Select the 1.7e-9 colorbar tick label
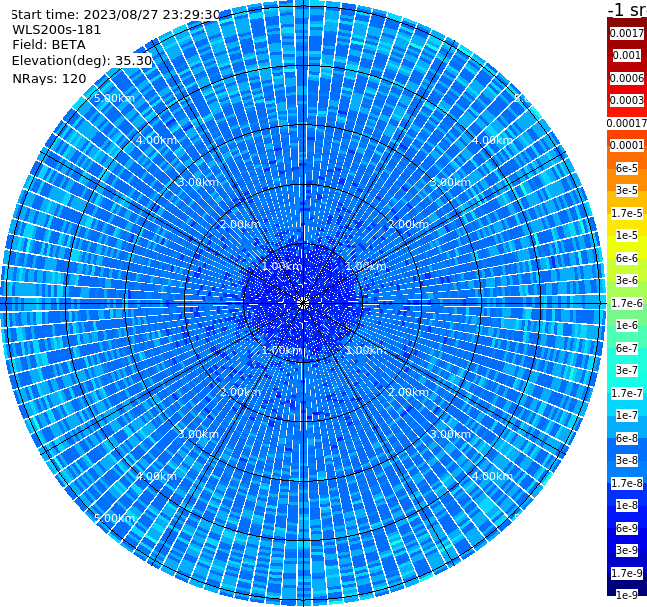Image resolution: width=647 pixels, height=607 pixels. [627, 573]
